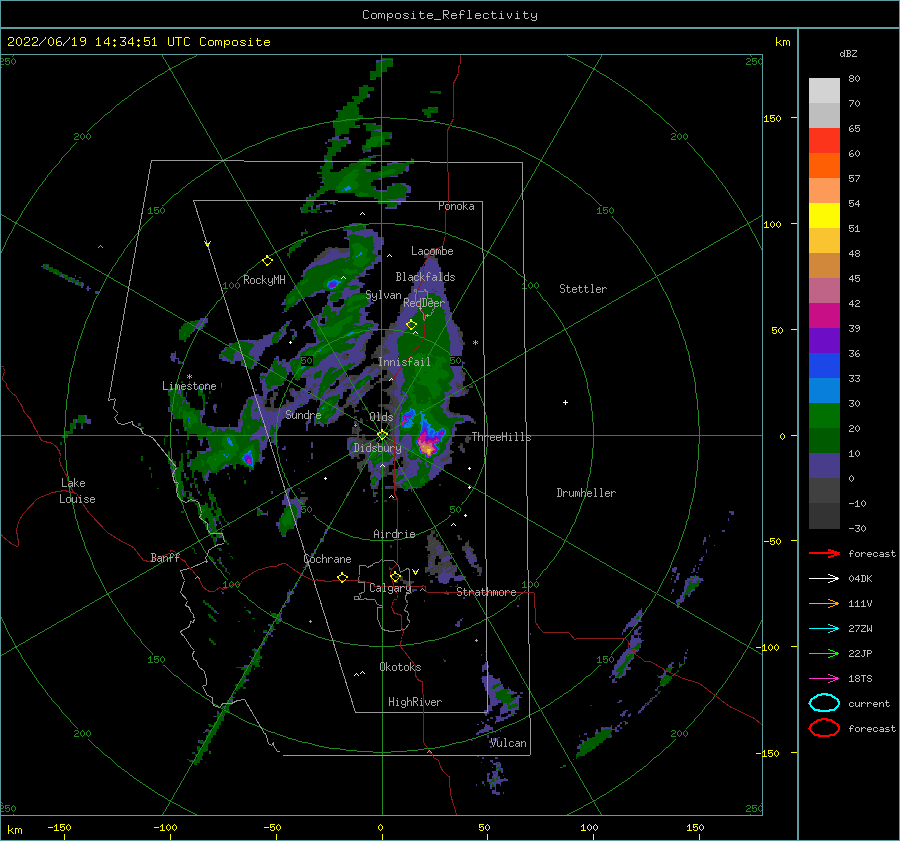Click the storm cell southwest of Sundre
900x841 pixels.
[x=247, y=458]
